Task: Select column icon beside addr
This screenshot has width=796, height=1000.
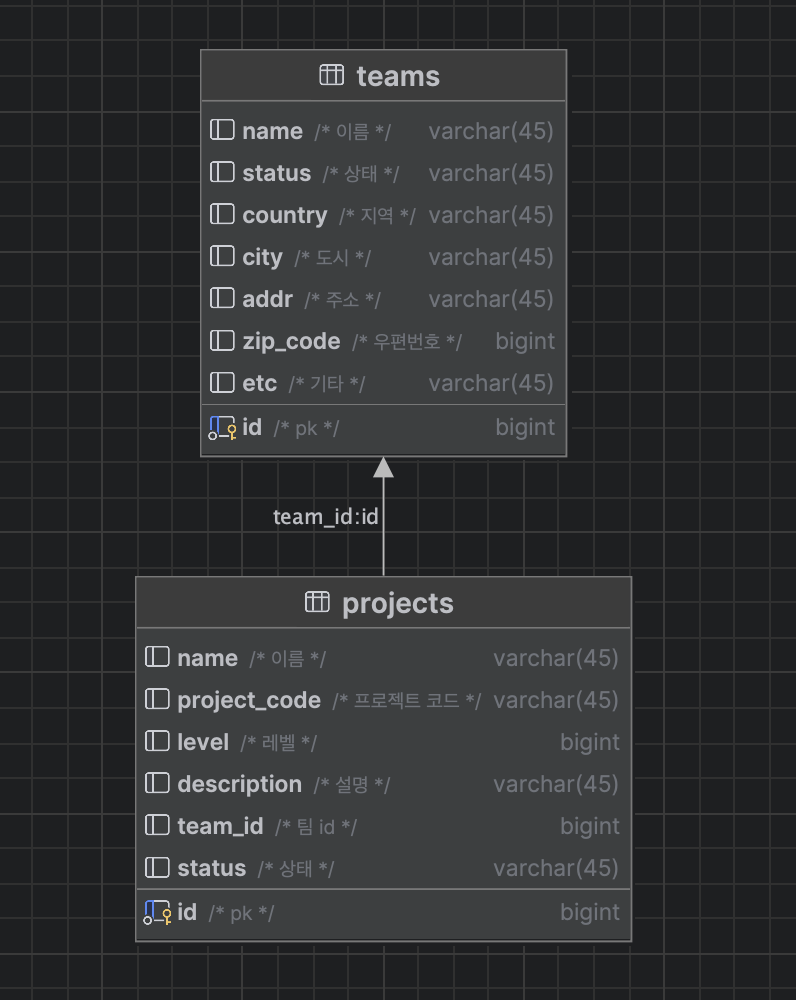Action: pos(222,298)
